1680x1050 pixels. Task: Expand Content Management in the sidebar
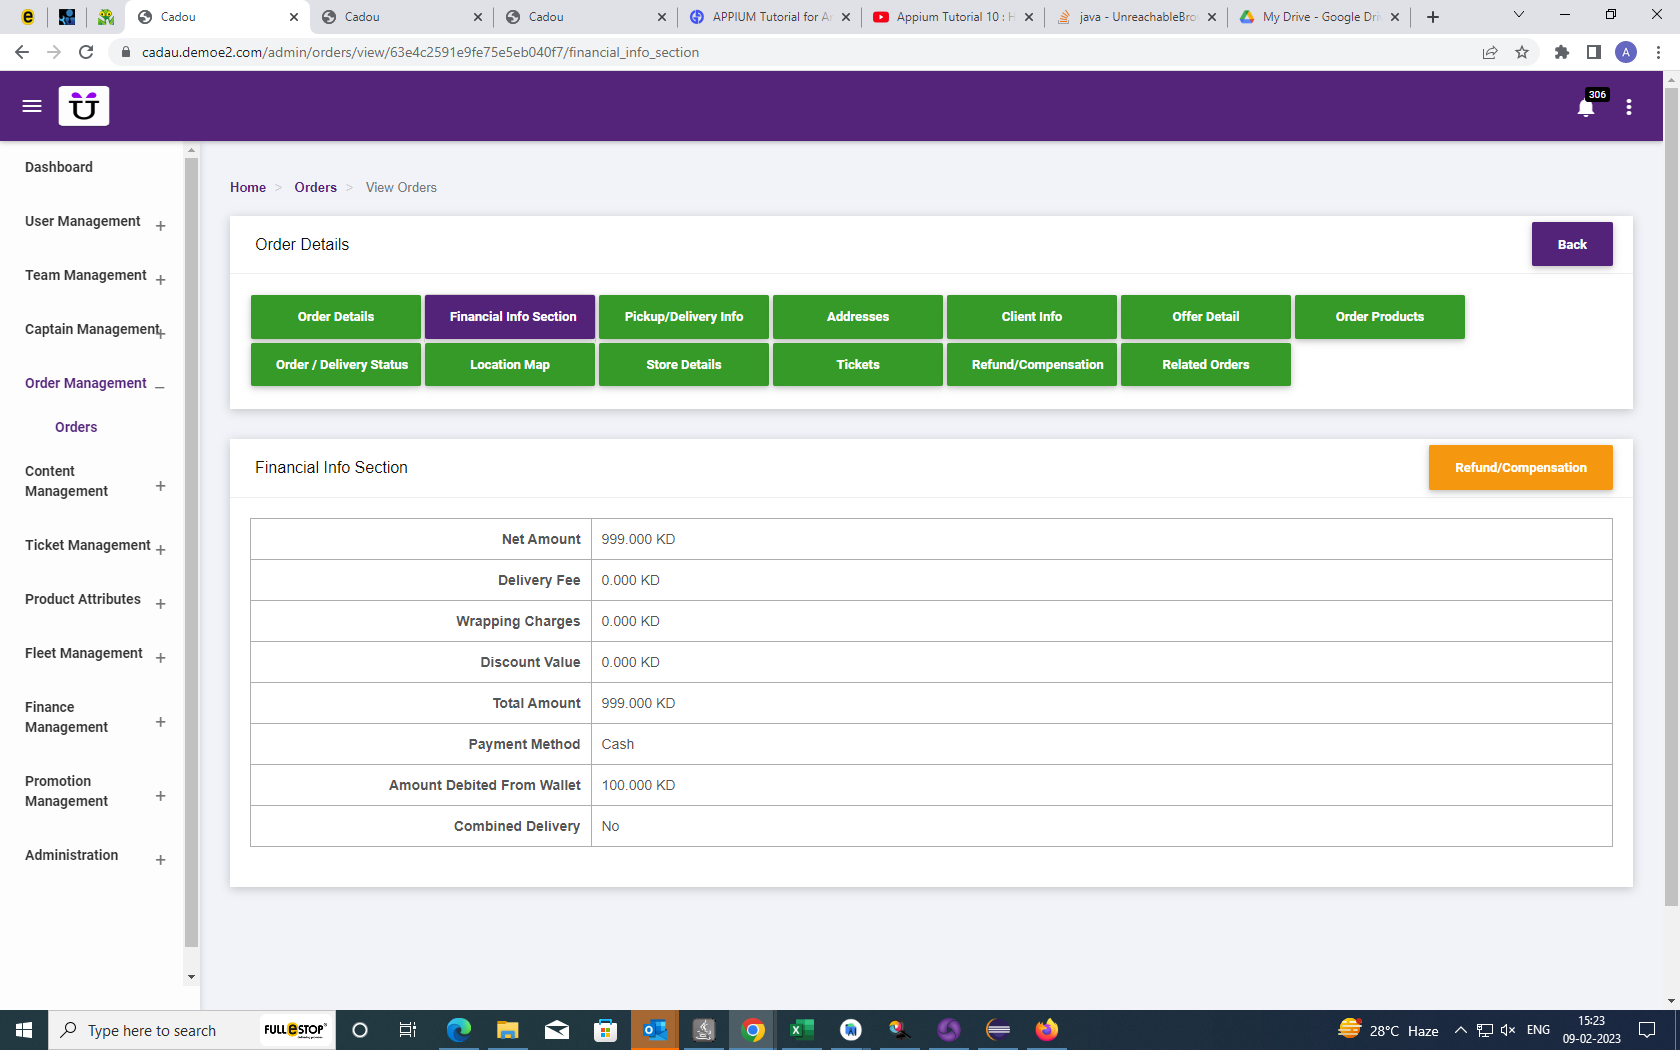160,486
